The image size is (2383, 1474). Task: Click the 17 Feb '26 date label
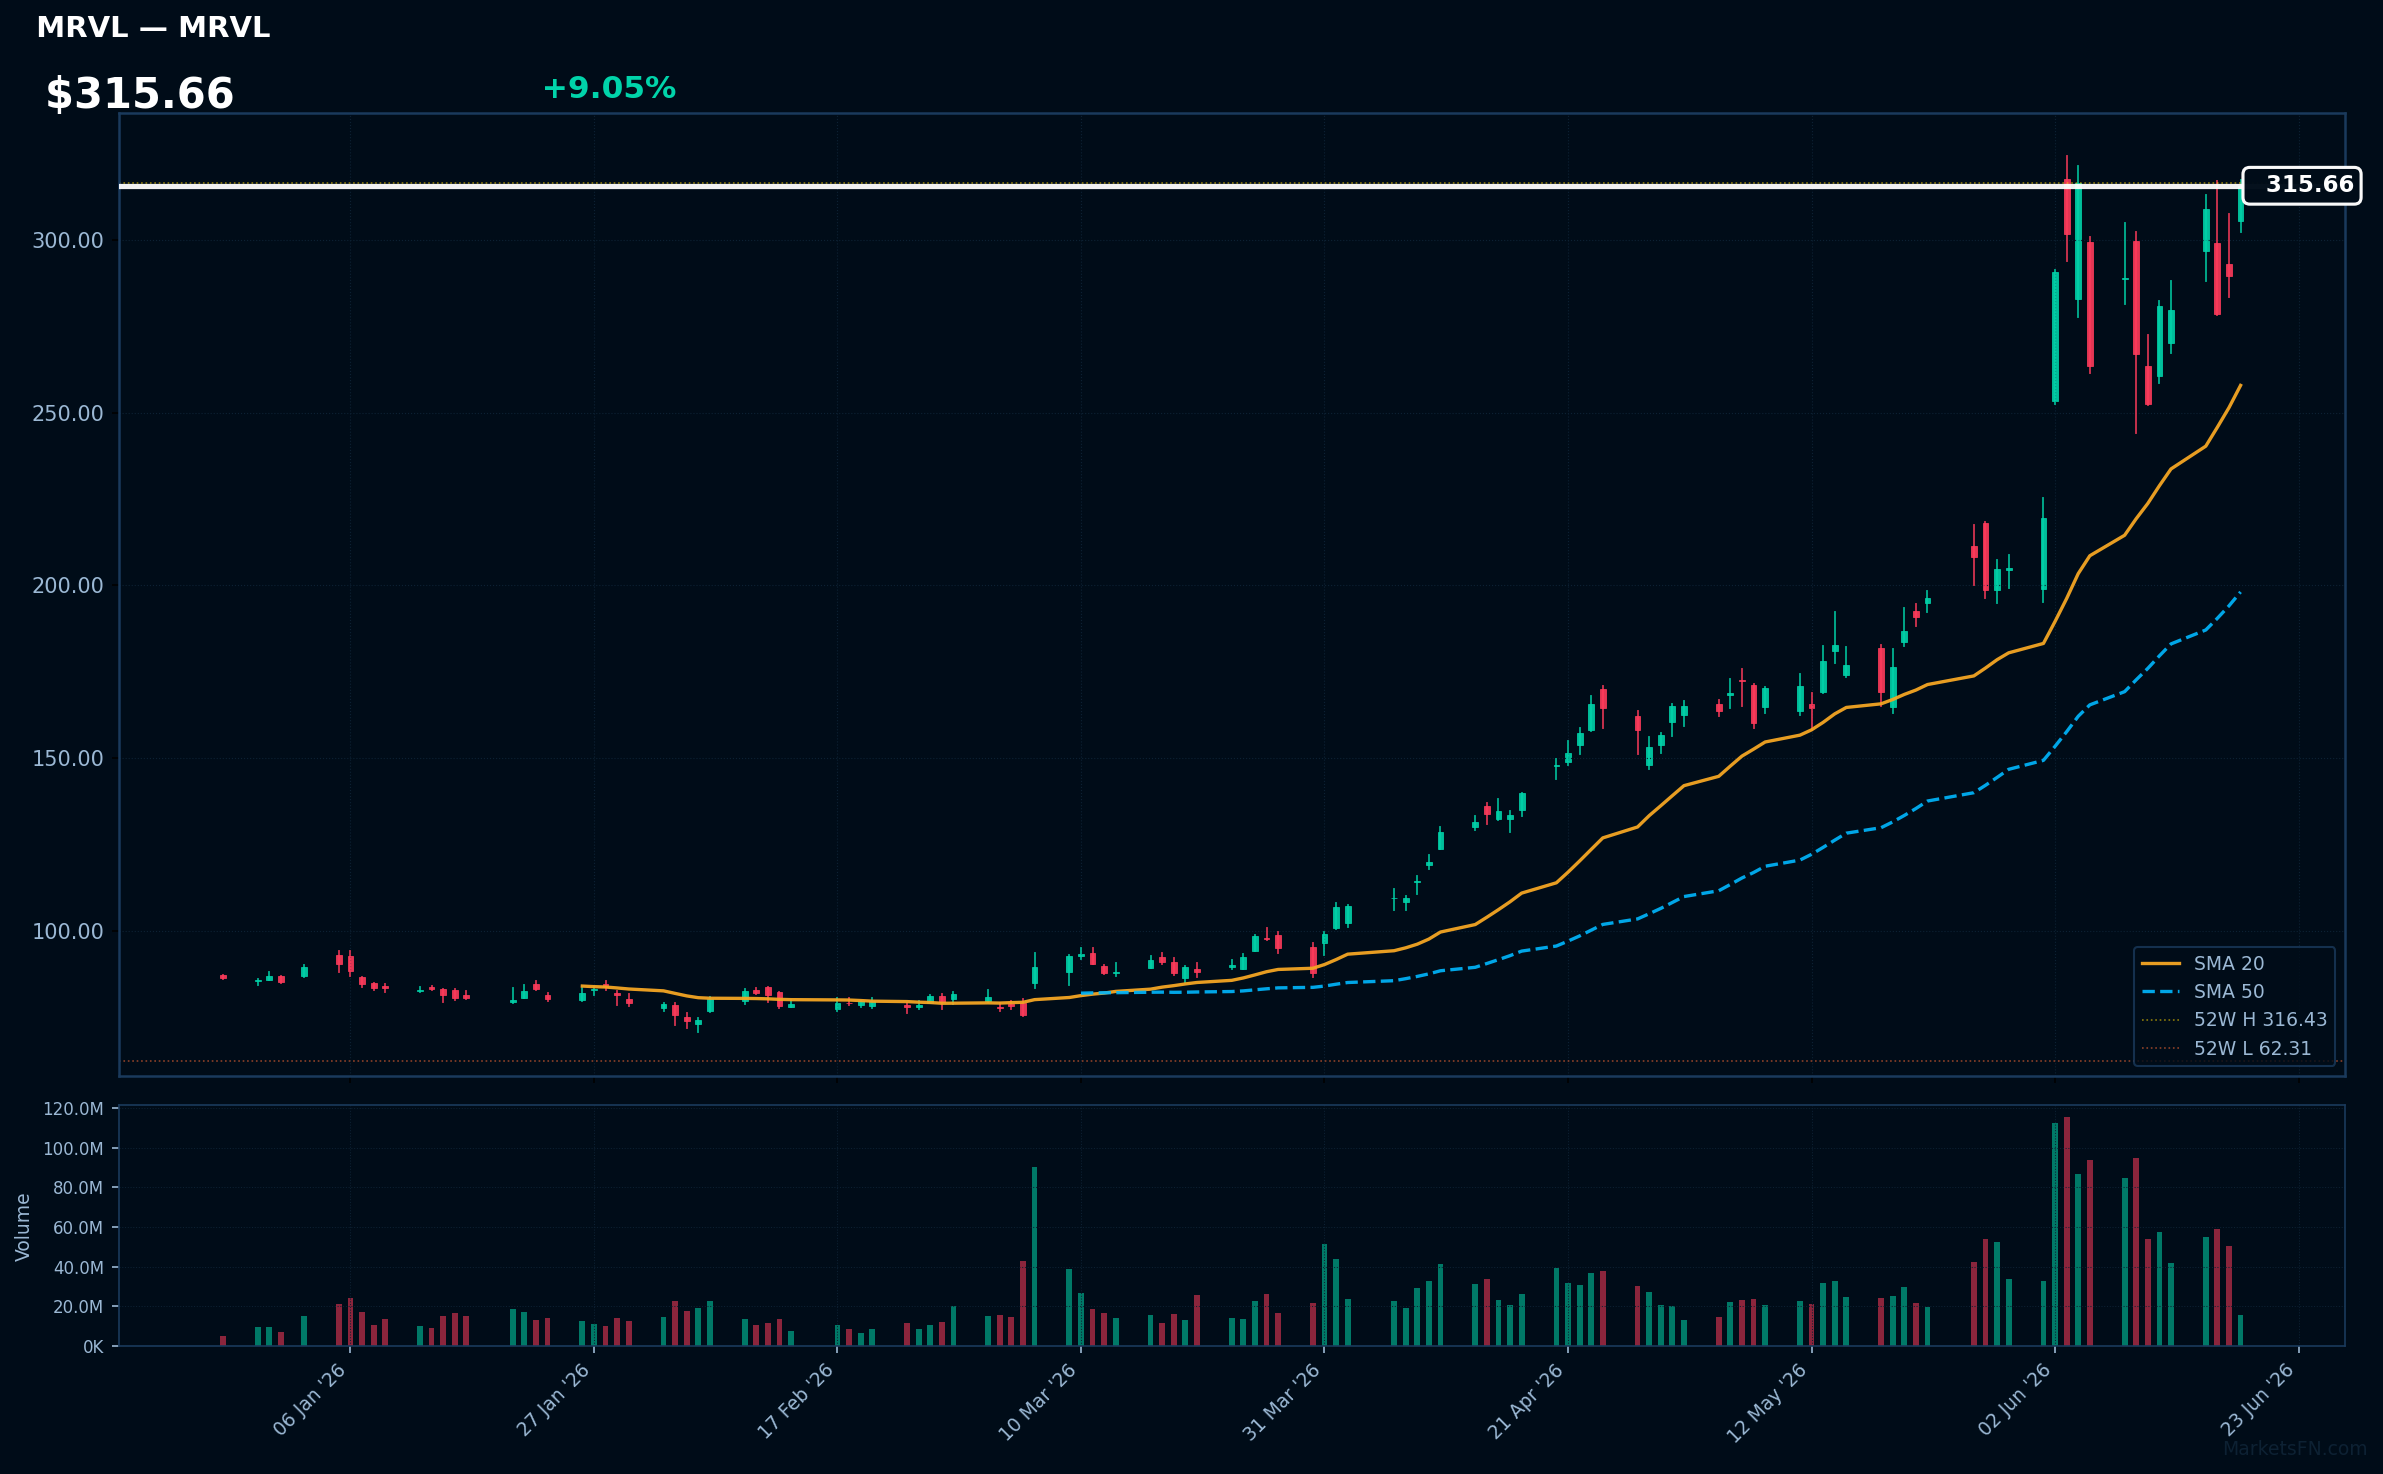pyautogui.click(x=796, y=1401)
